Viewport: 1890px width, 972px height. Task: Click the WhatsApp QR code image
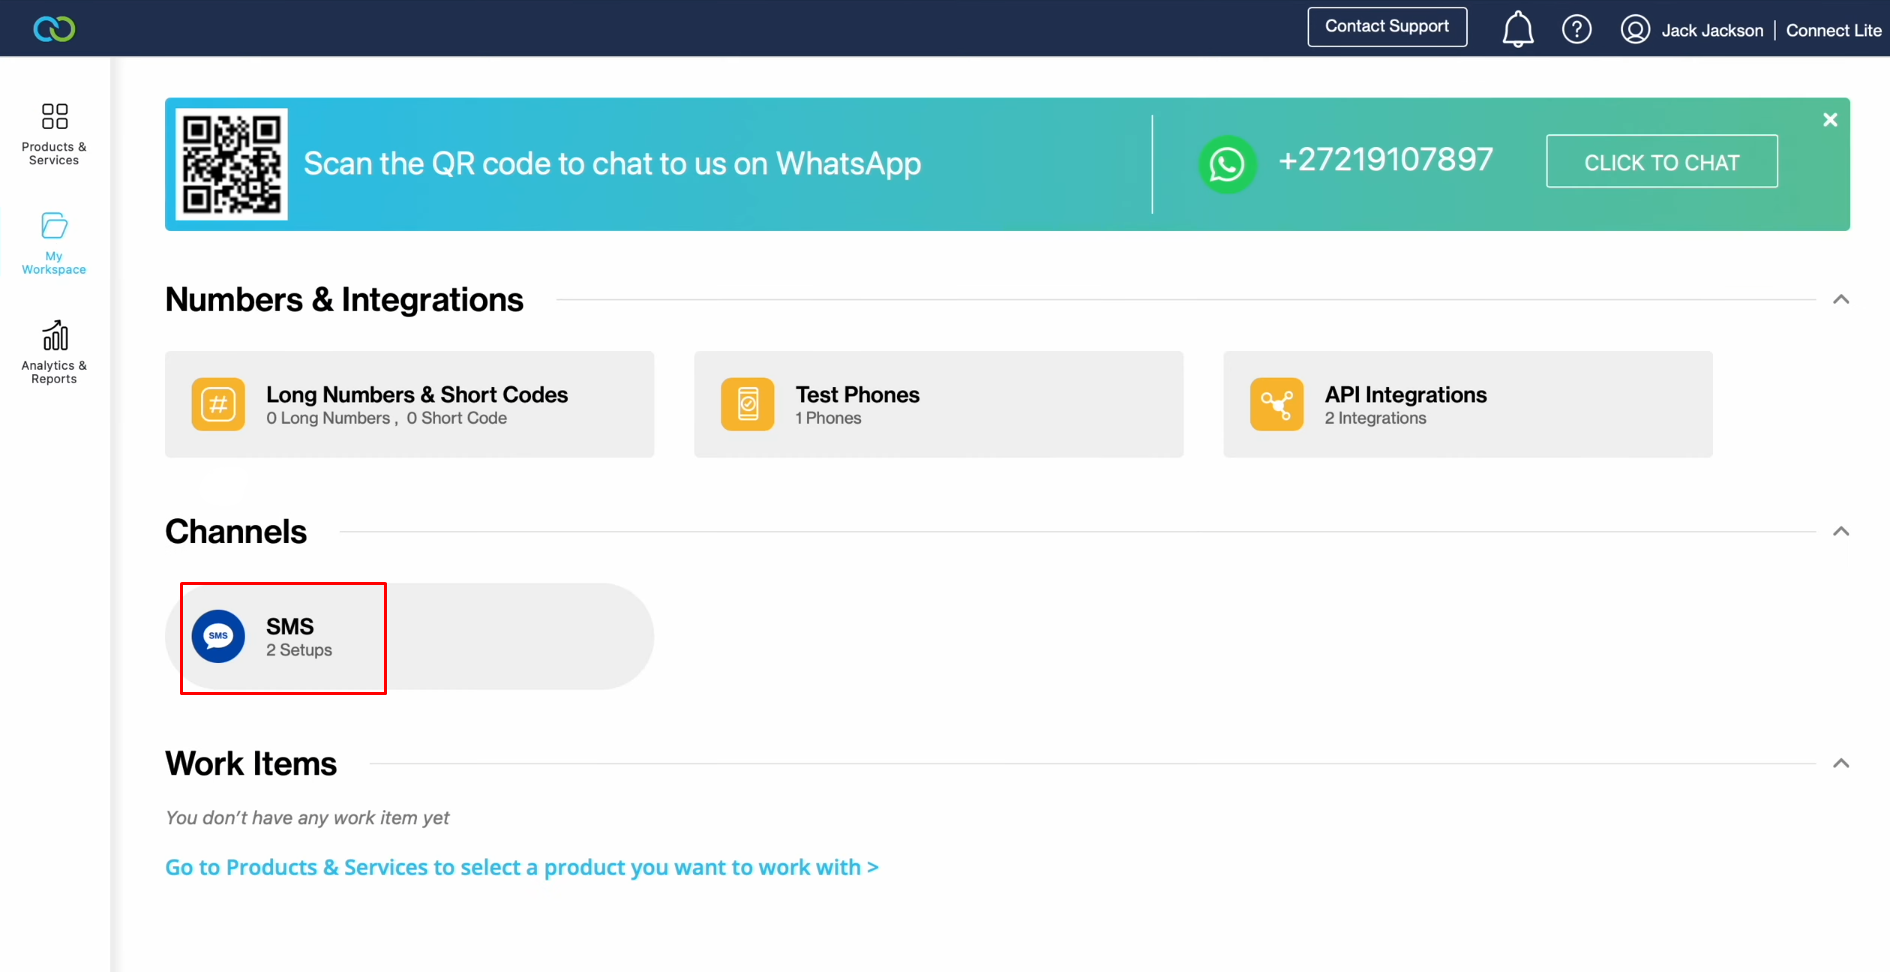[232, 164]
